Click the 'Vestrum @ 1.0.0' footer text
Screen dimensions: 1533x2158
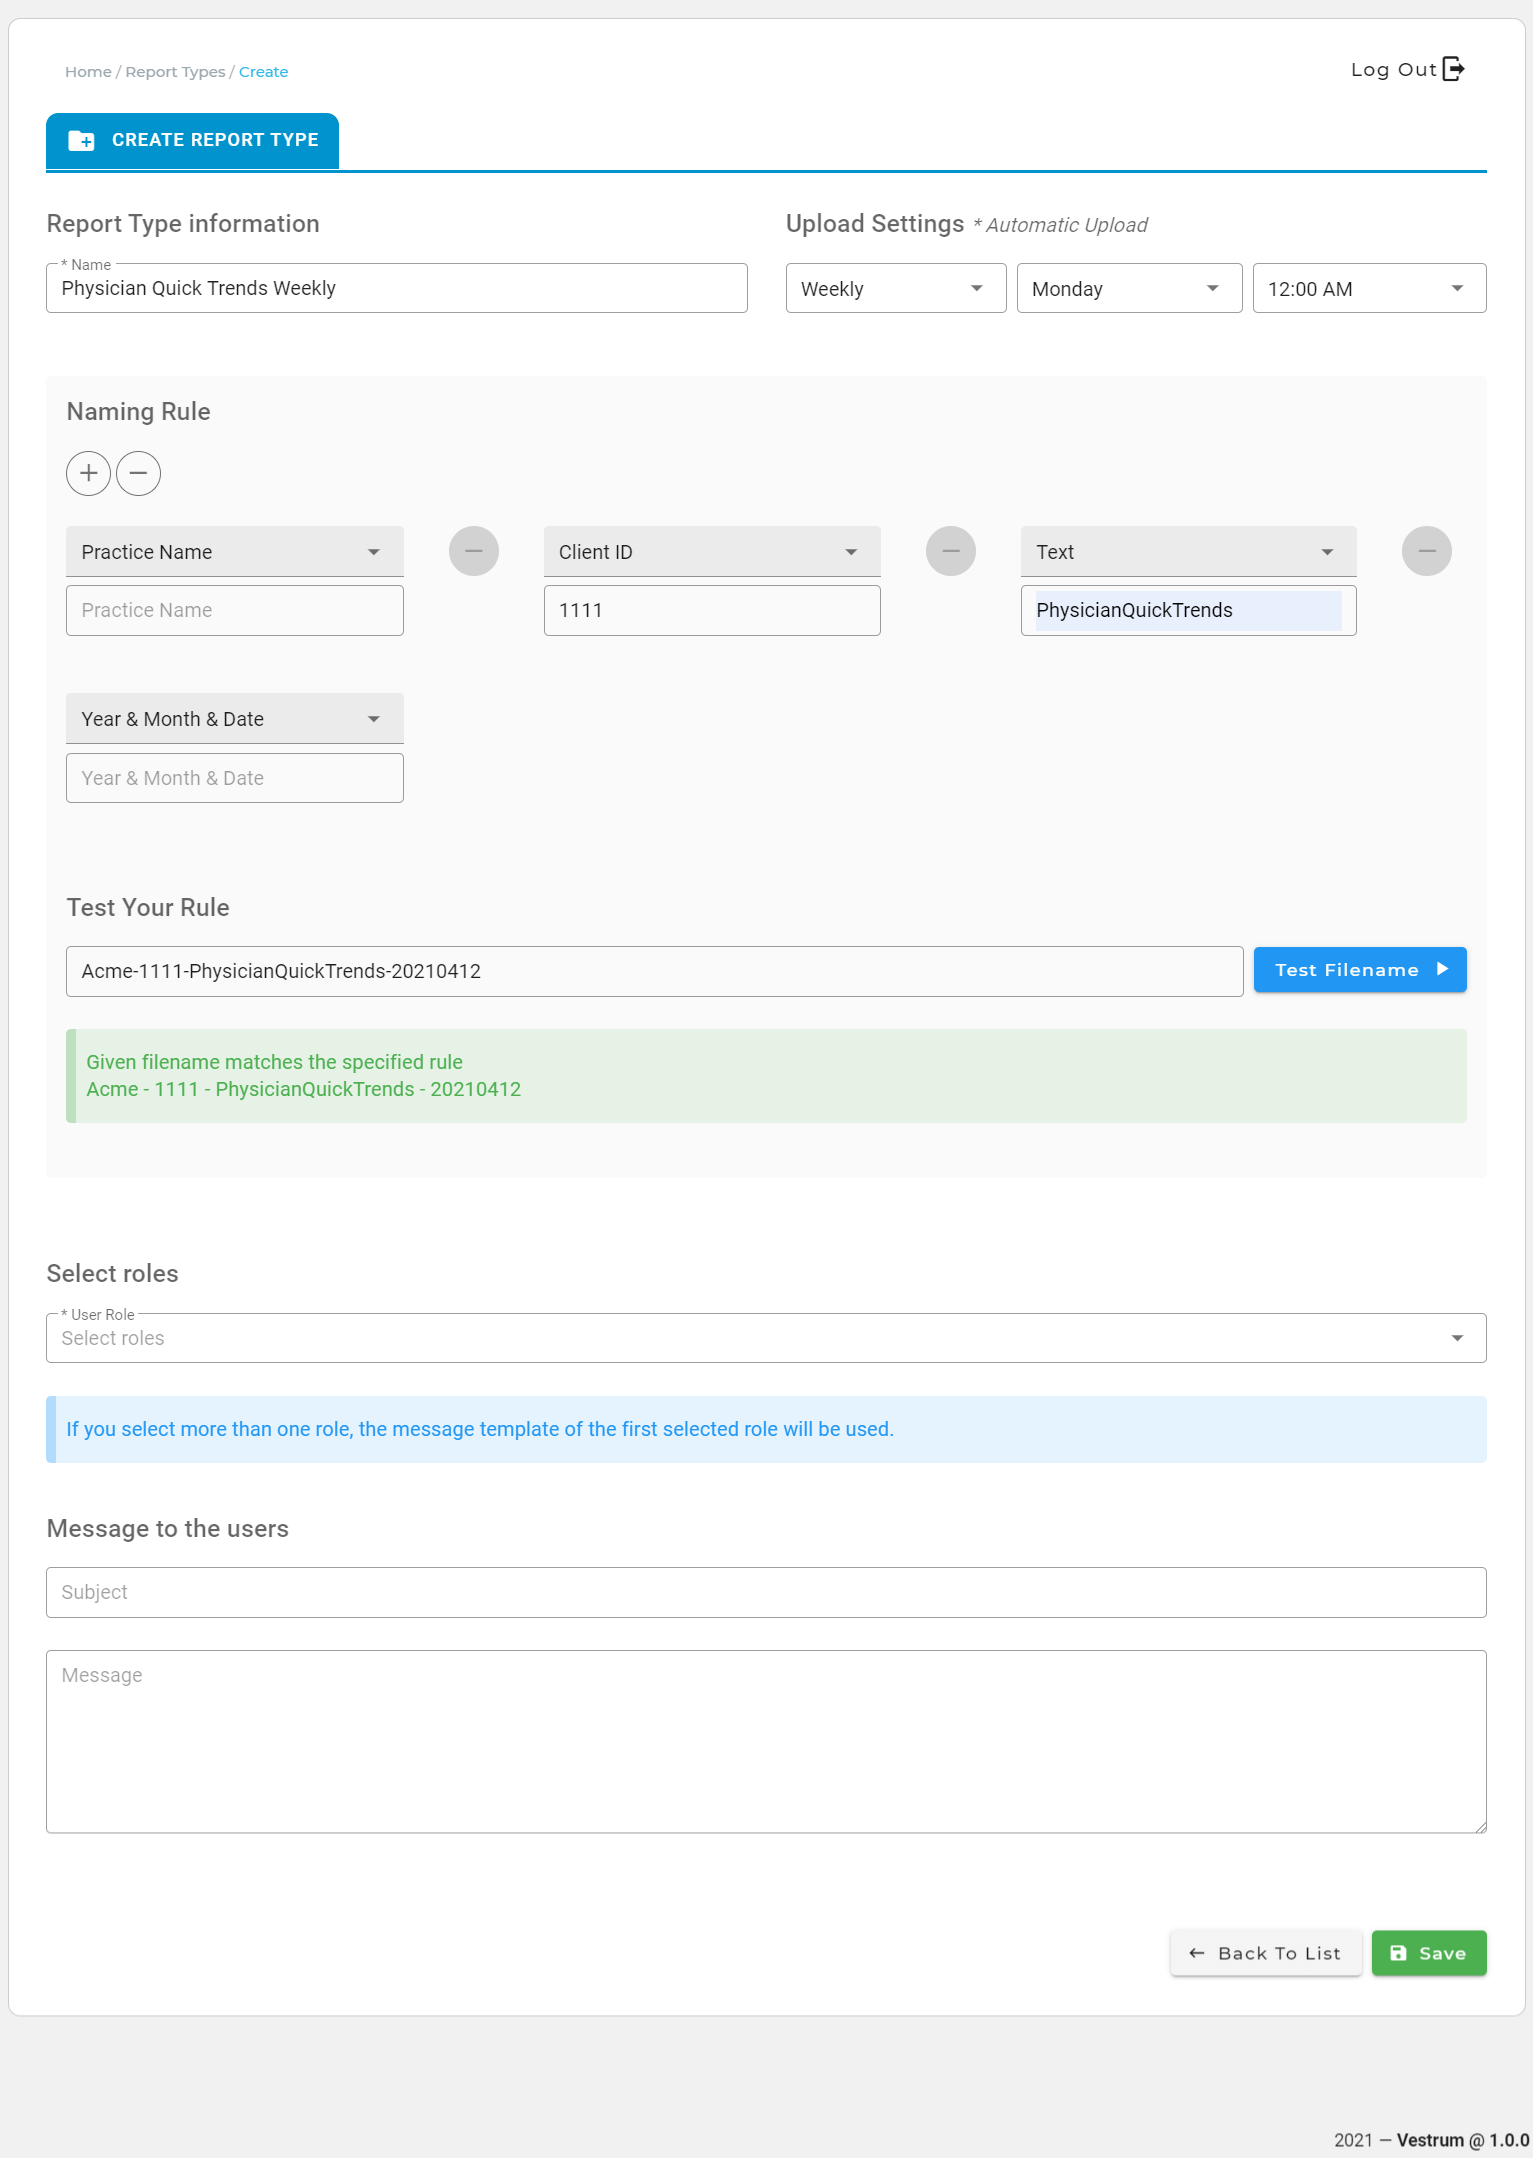[x=1463, y=2140]
